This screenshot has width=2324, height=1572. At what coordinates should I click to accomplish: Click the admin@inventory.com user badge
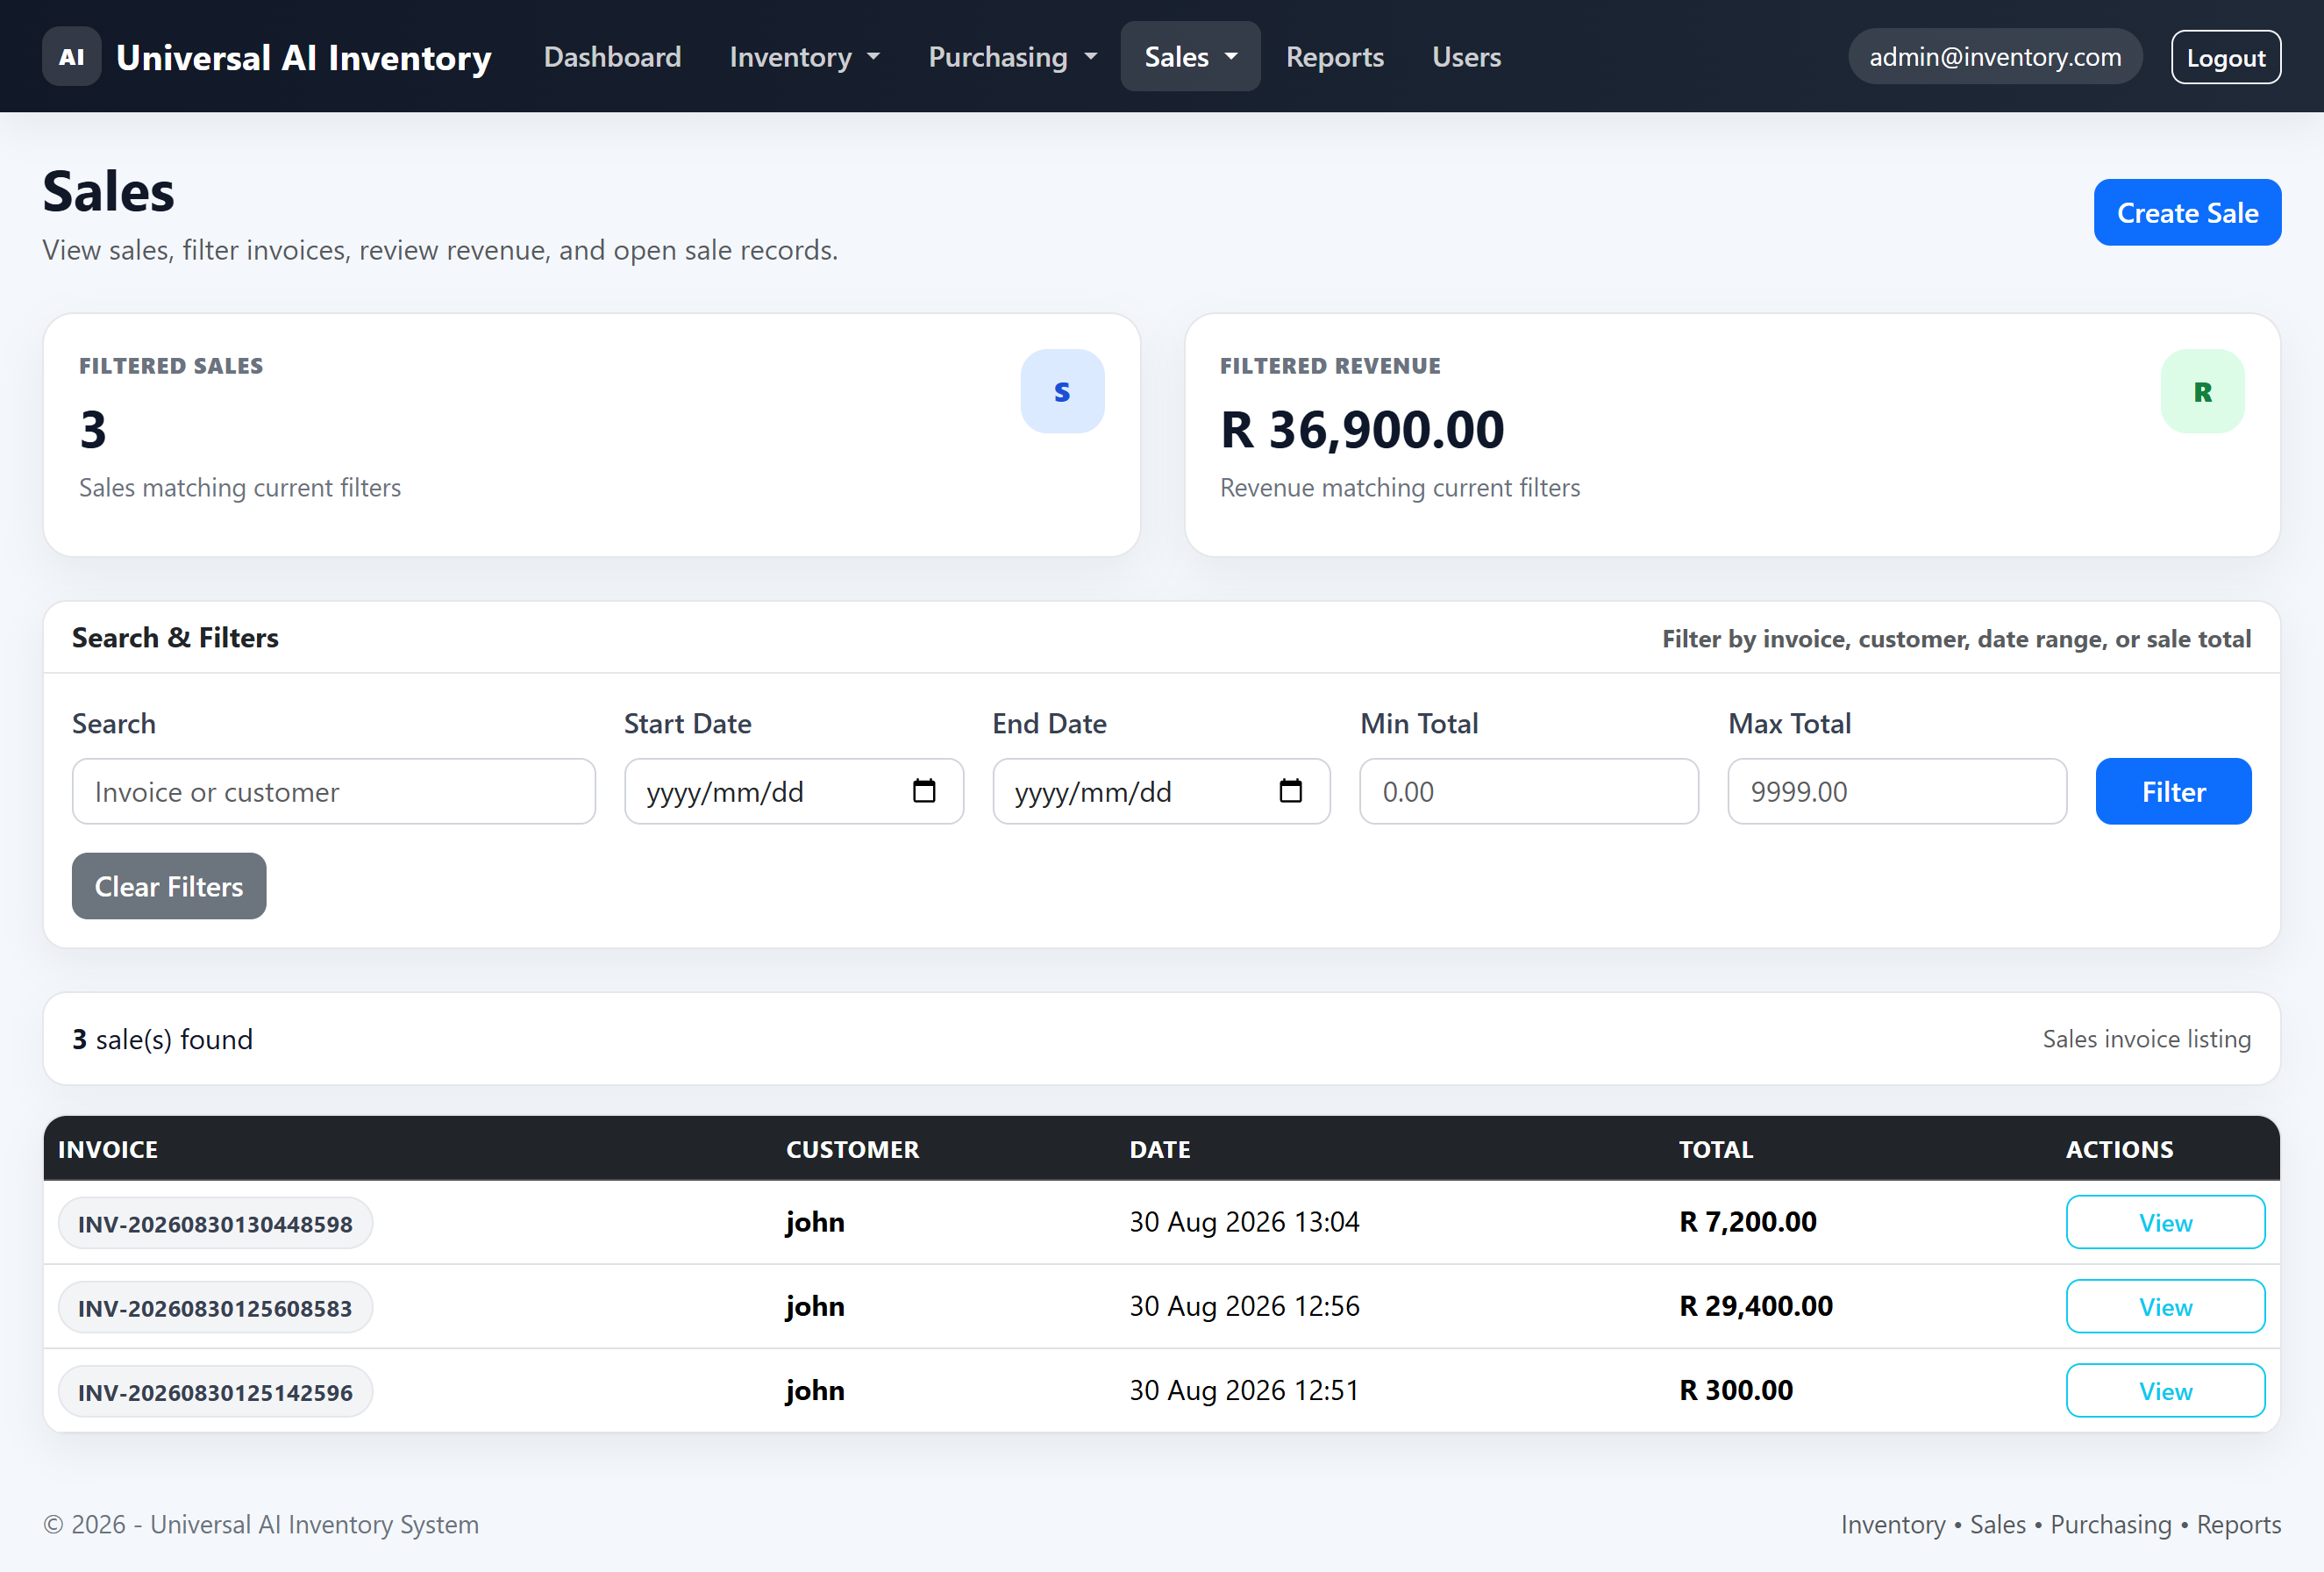tap(1995, 57)
